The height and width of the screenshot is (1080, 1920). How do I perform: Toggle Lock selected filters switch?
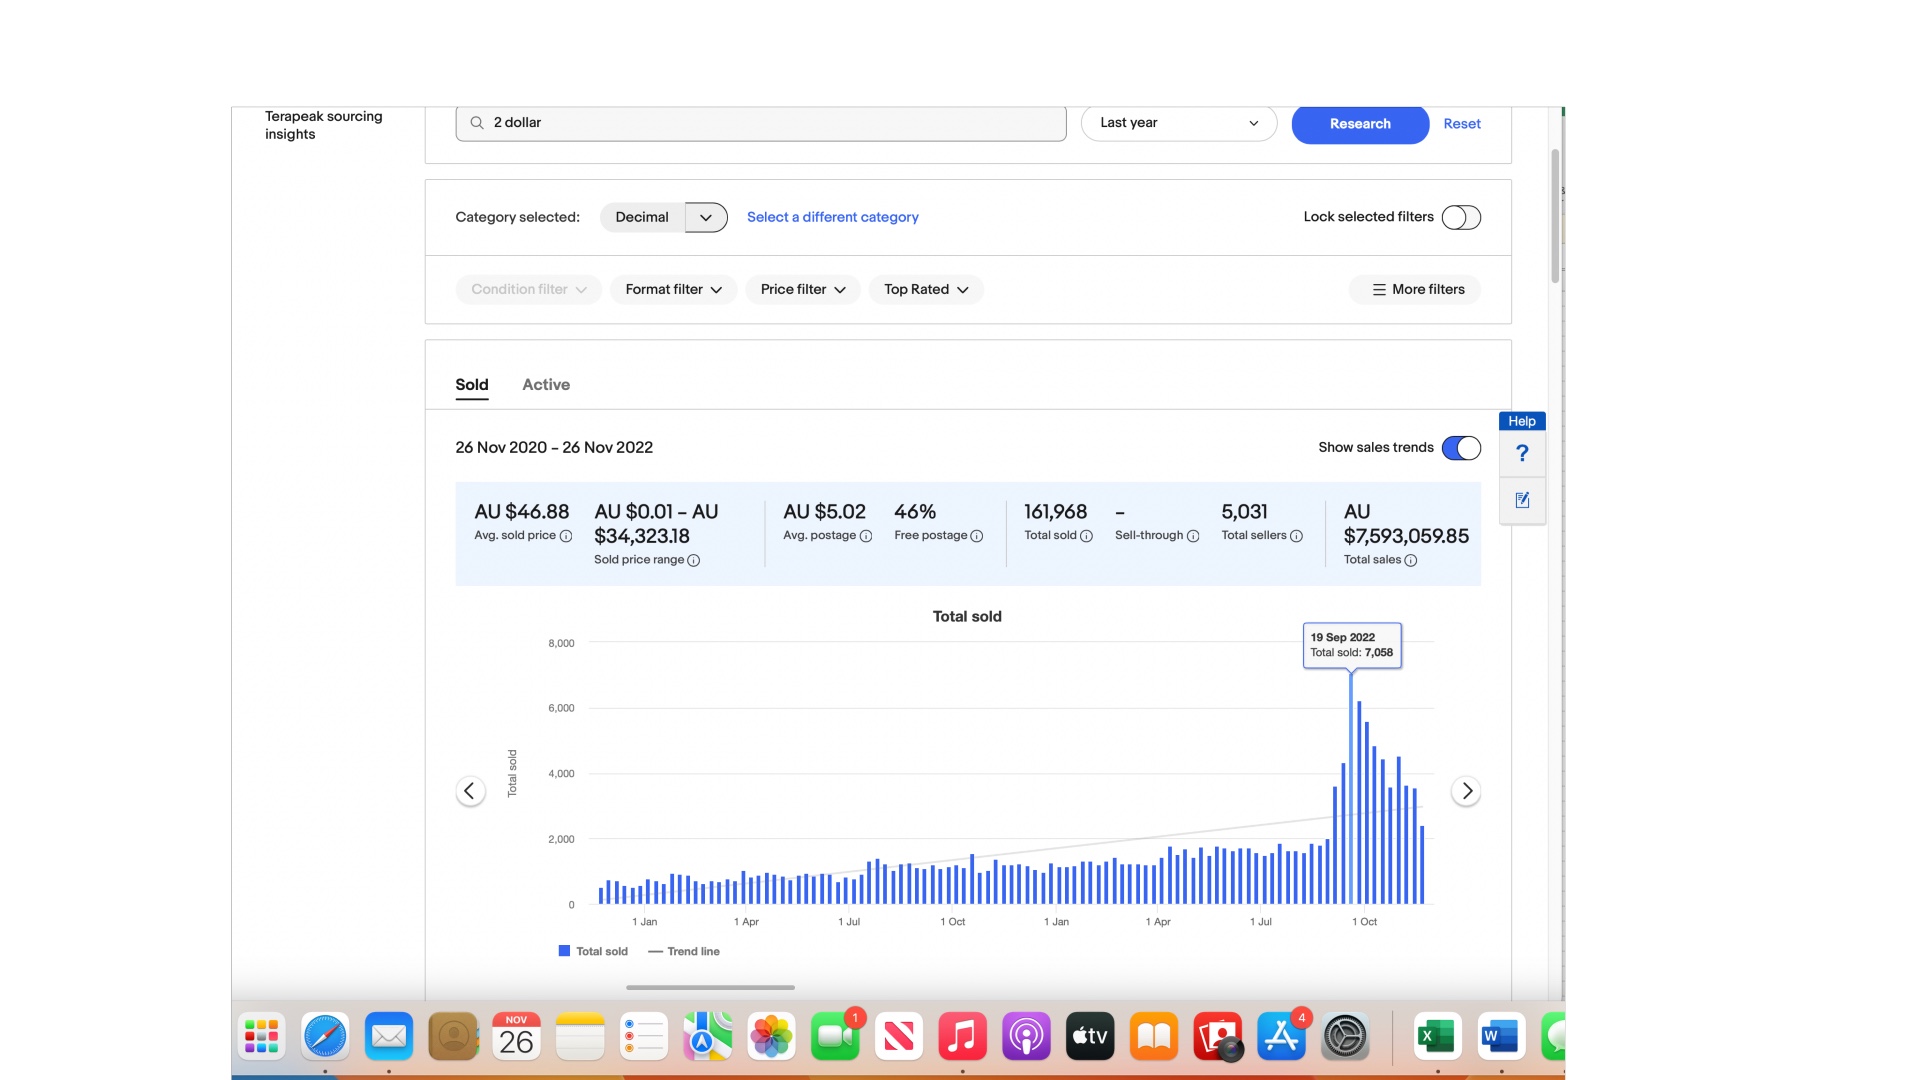coord(1461,217)
